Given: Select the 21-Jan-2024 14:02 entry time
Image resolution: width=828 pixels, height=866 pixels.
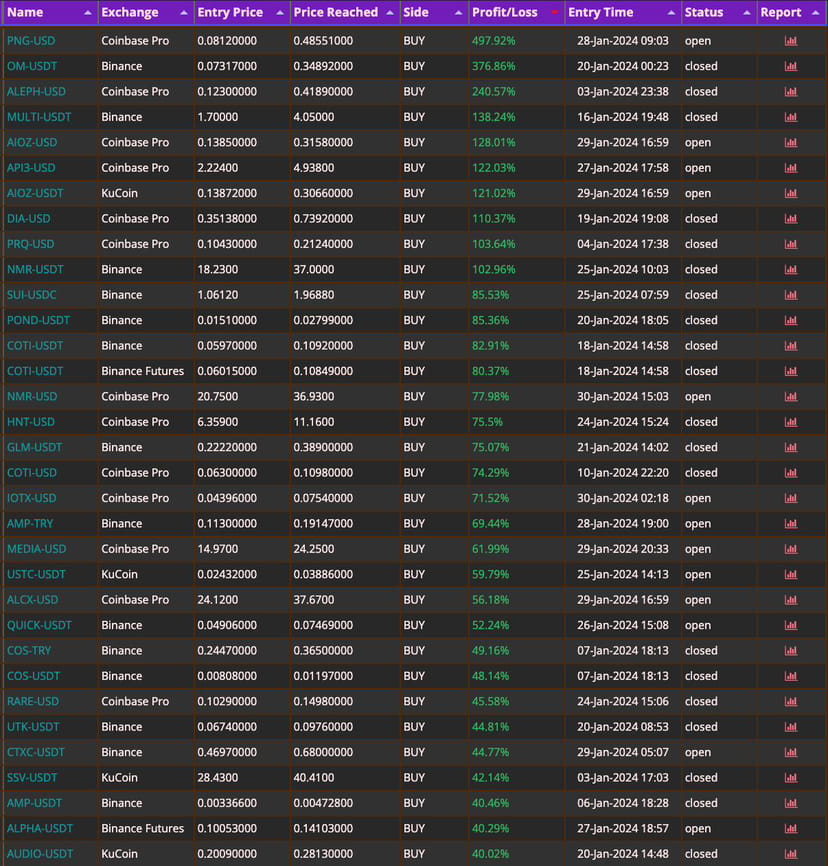Looking at the screenshot, I should click(623, 447).
